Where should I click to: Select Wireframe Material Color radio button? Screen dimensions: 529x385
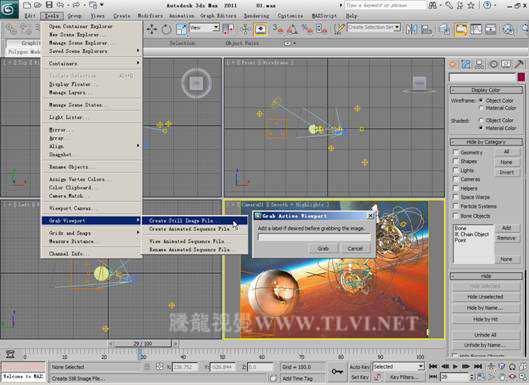pyautogui.click(x=481, y=108)
